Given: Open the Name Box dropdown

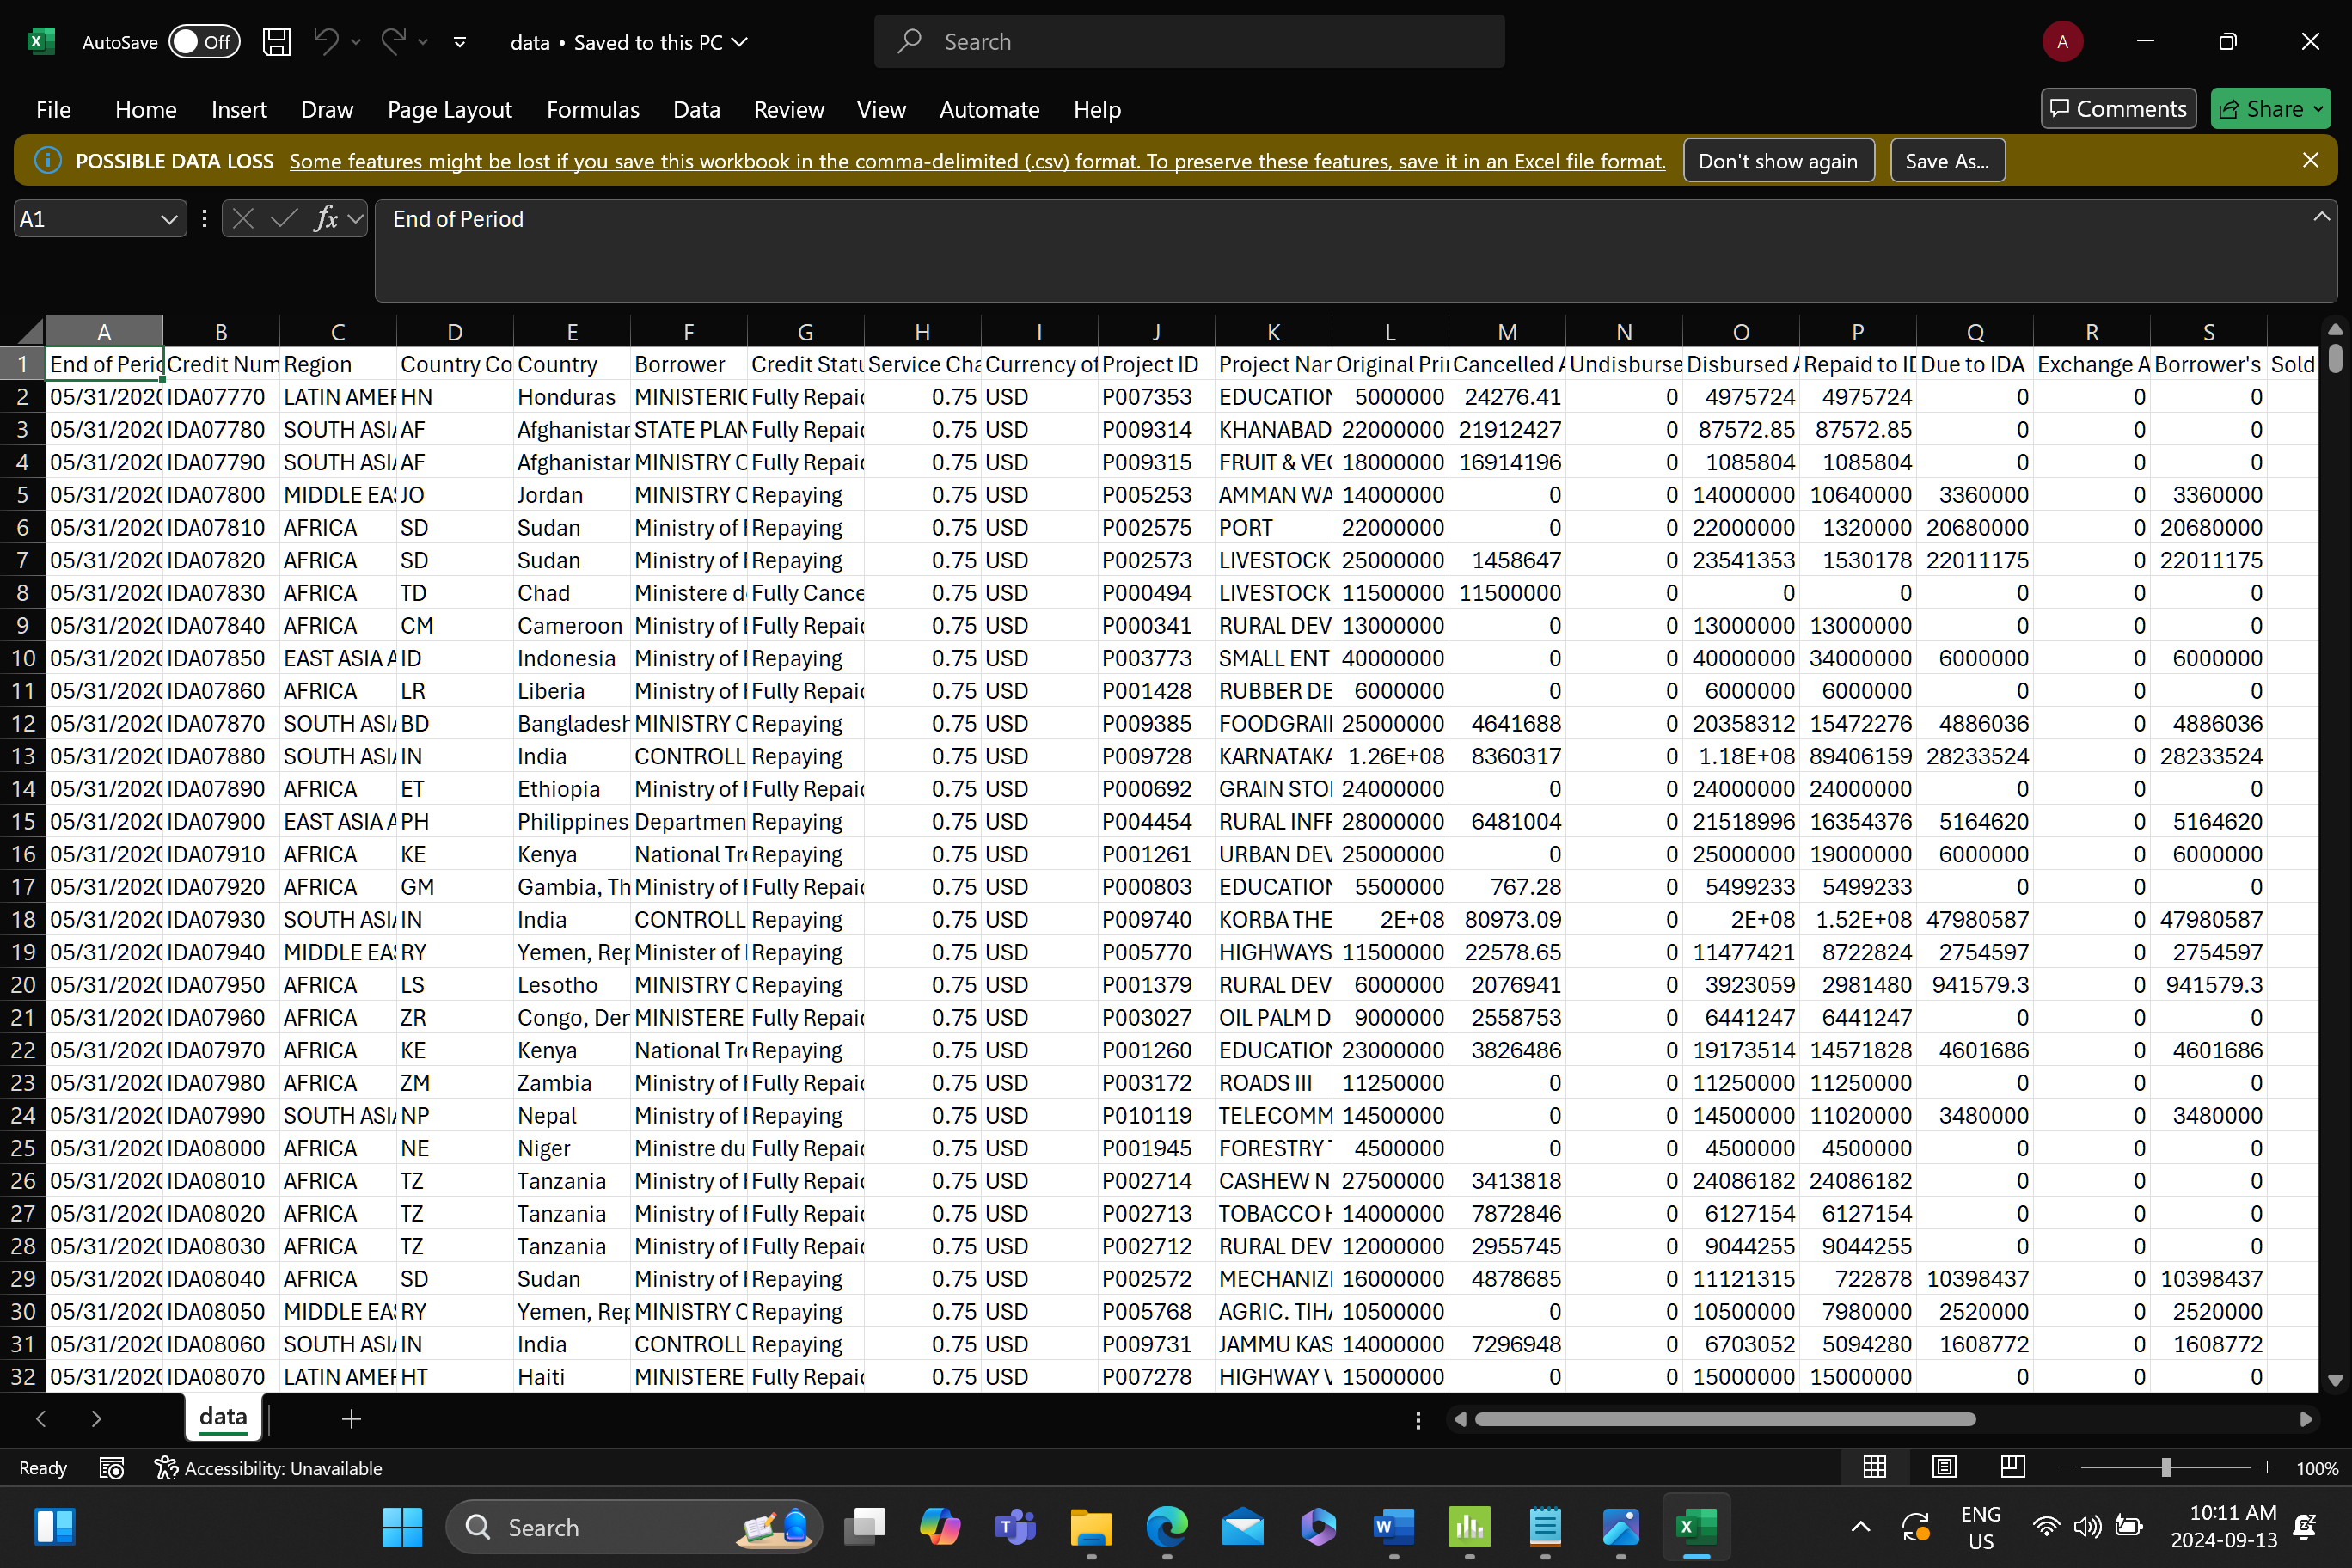Looking at the screenshot, I should pos(169,218).
